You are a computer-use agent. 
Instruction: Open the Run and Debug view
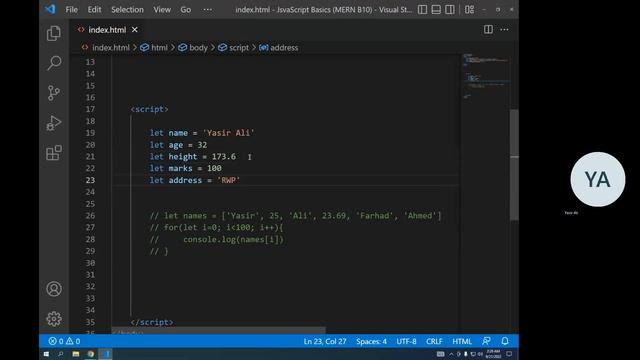pyautogui.click(x=54, y=123)
